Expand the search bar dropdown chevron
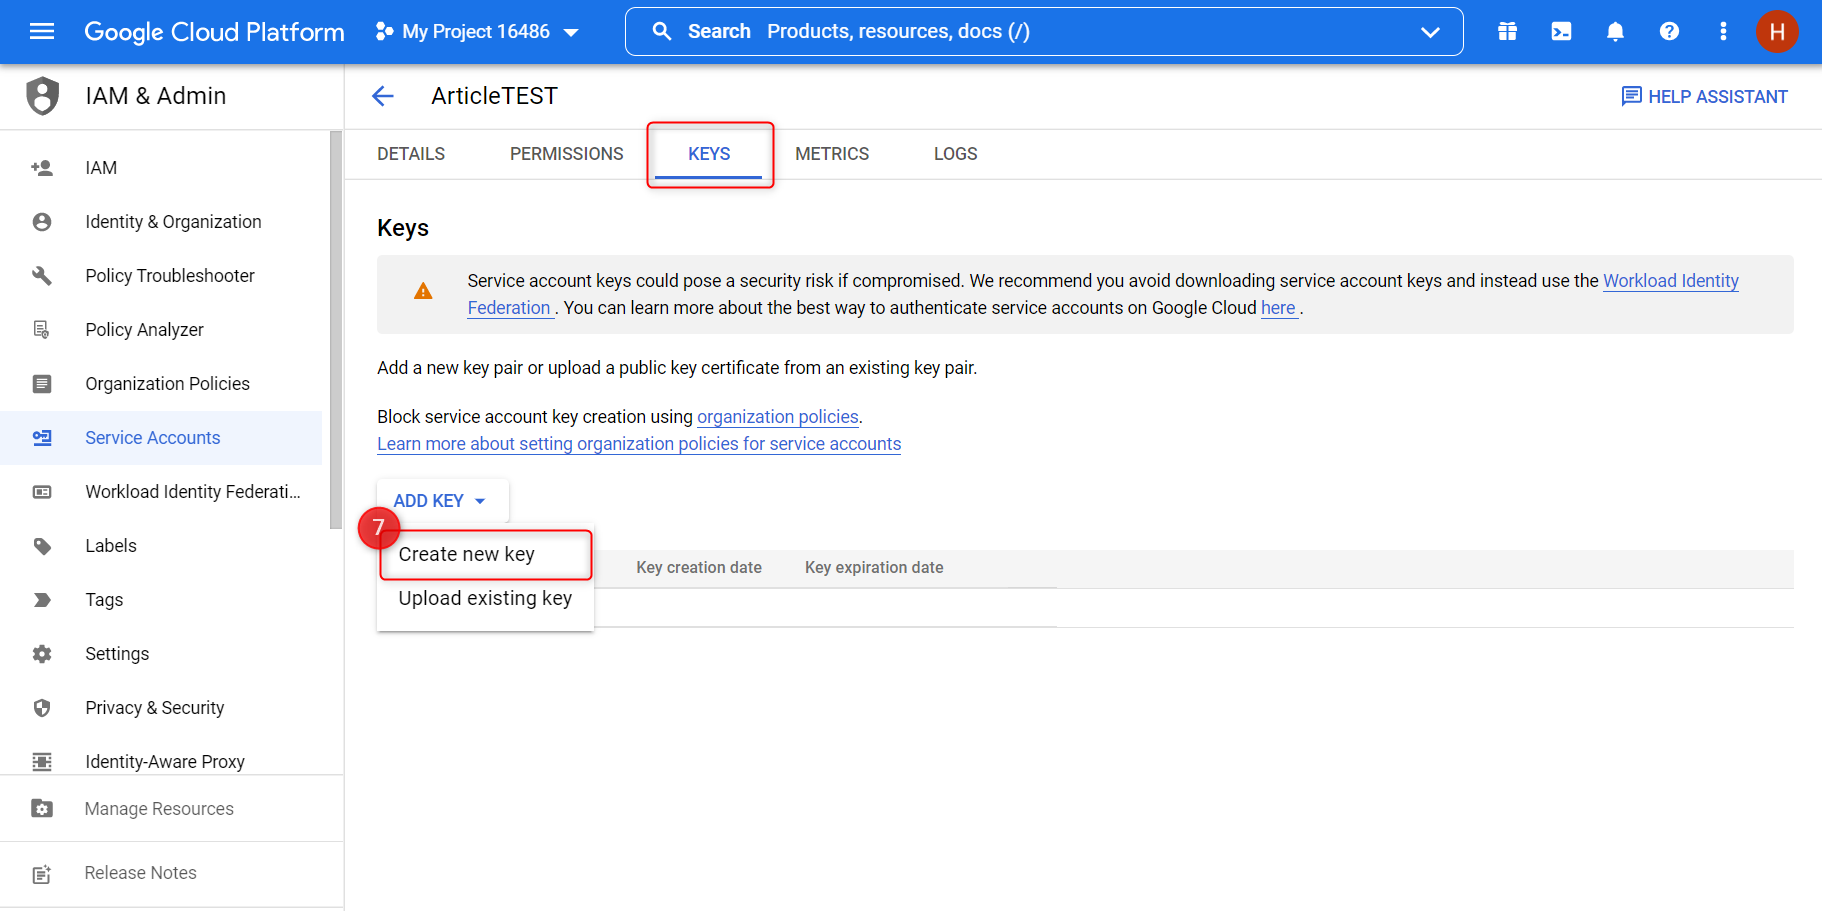The height and width of the screenshot is (911, 1822). point(1430,32)
